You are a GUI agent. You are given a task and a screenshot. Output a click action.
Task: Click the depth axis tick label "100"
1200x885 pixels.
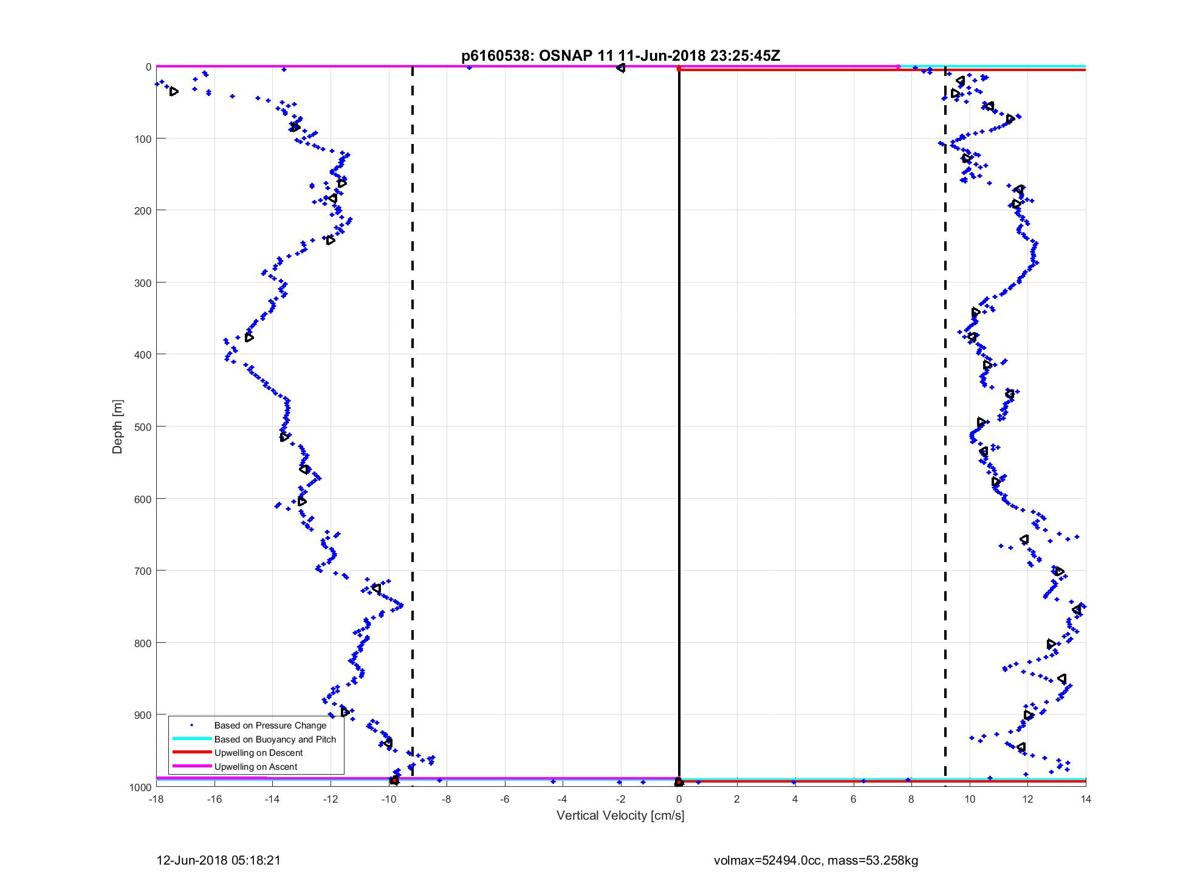tap(141, 139)
